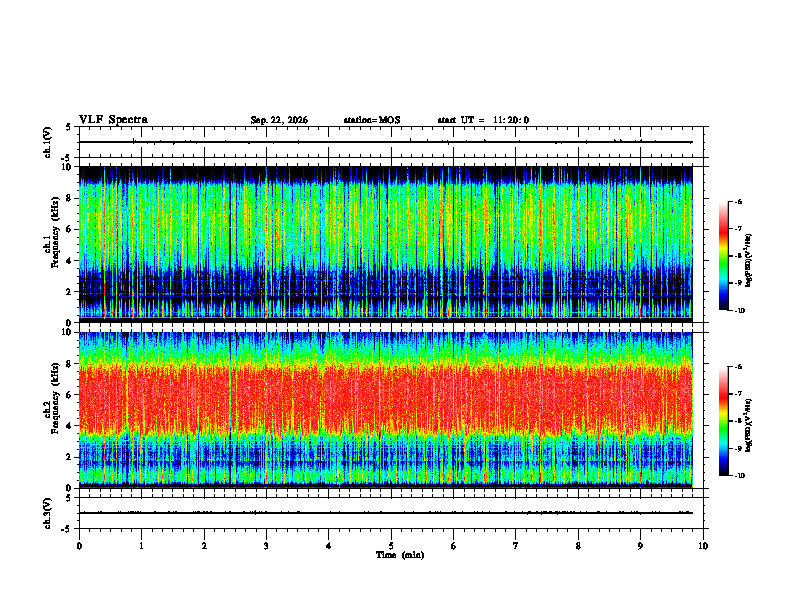Click the -9 label on ch.2 color bar
The image size is (792, 612).
(738, 448)
